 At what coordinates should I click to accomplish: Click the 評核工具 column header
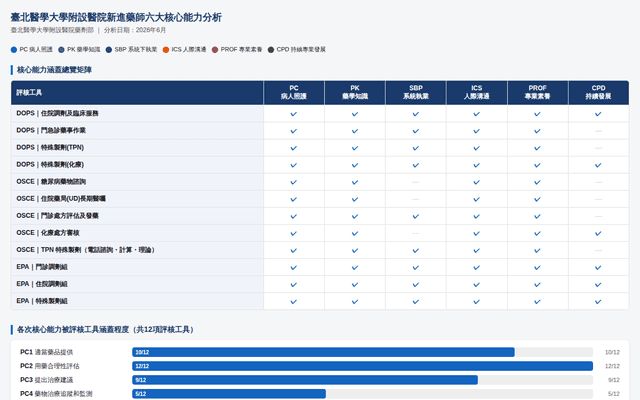click(137, 93)
